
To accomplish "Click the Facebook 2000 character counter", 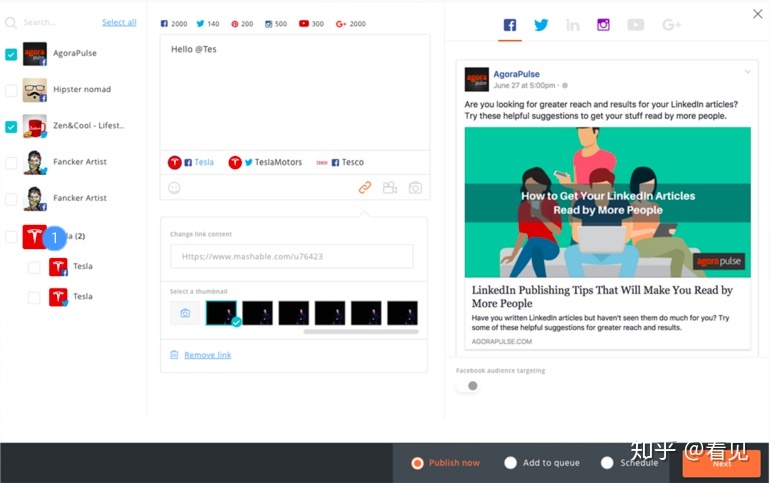I will tap(174, 24).
